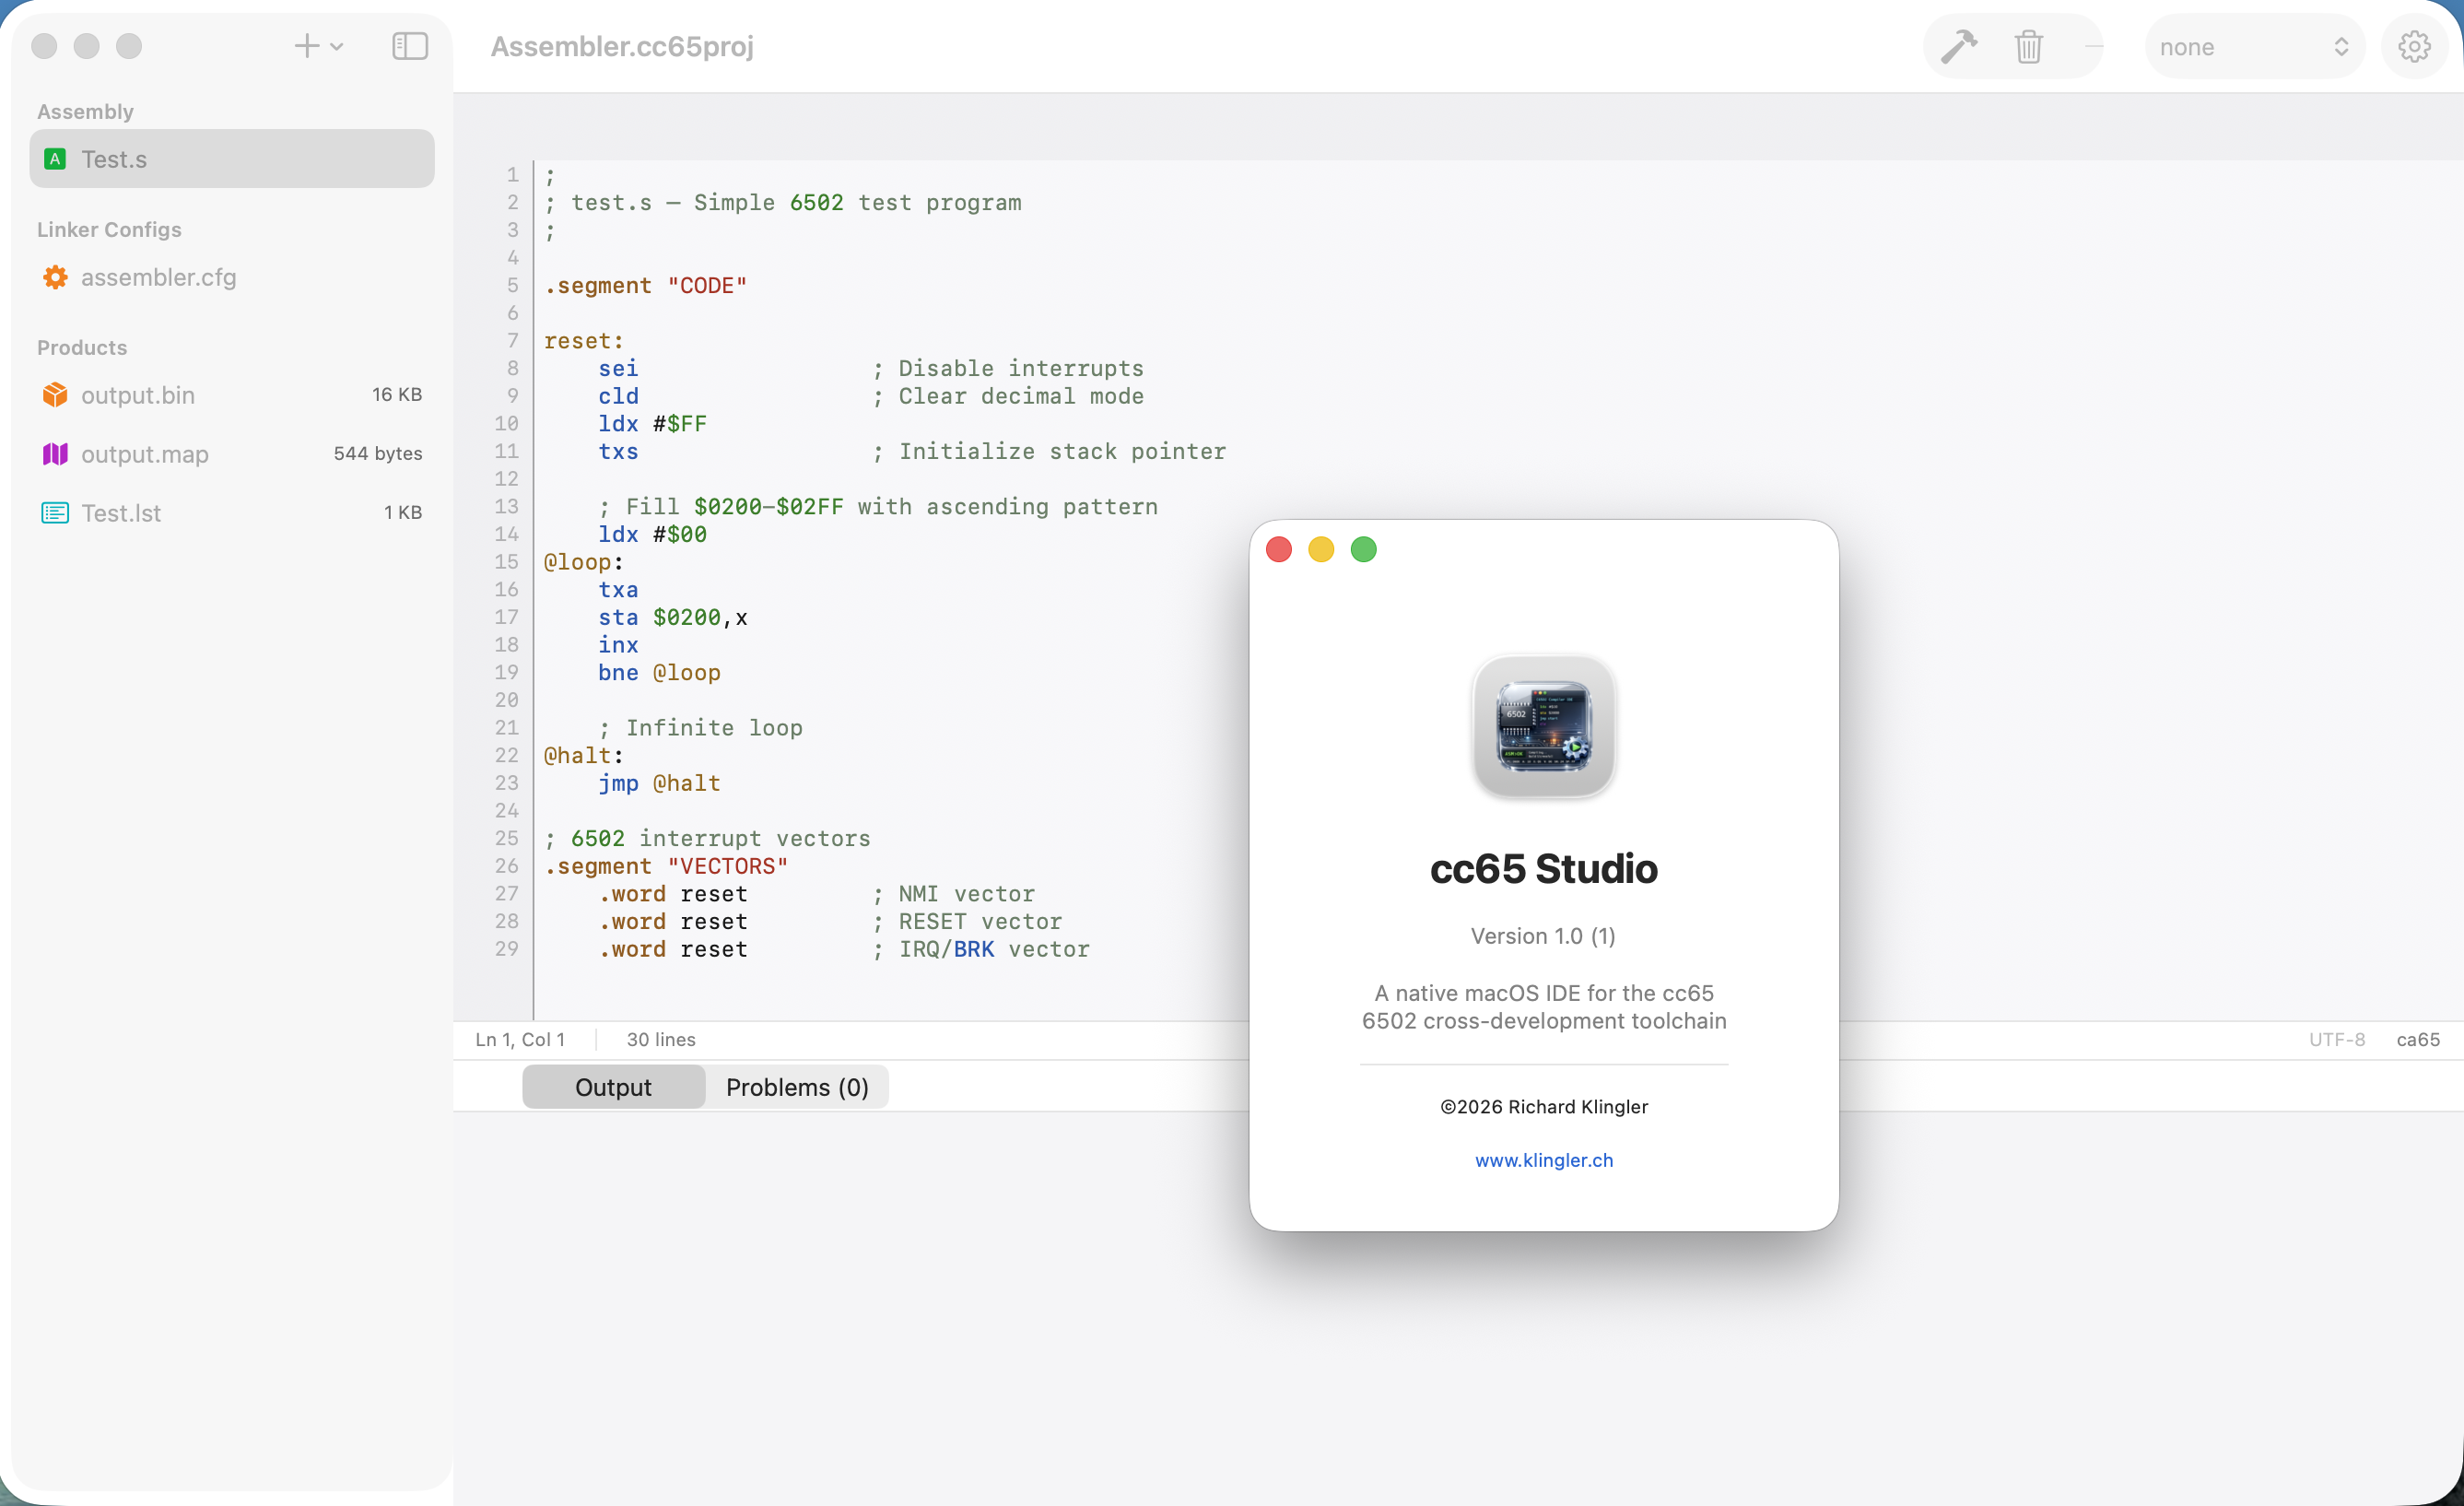Expand the chevron next to plus button
The image size is (2464, 1506).
337,47
